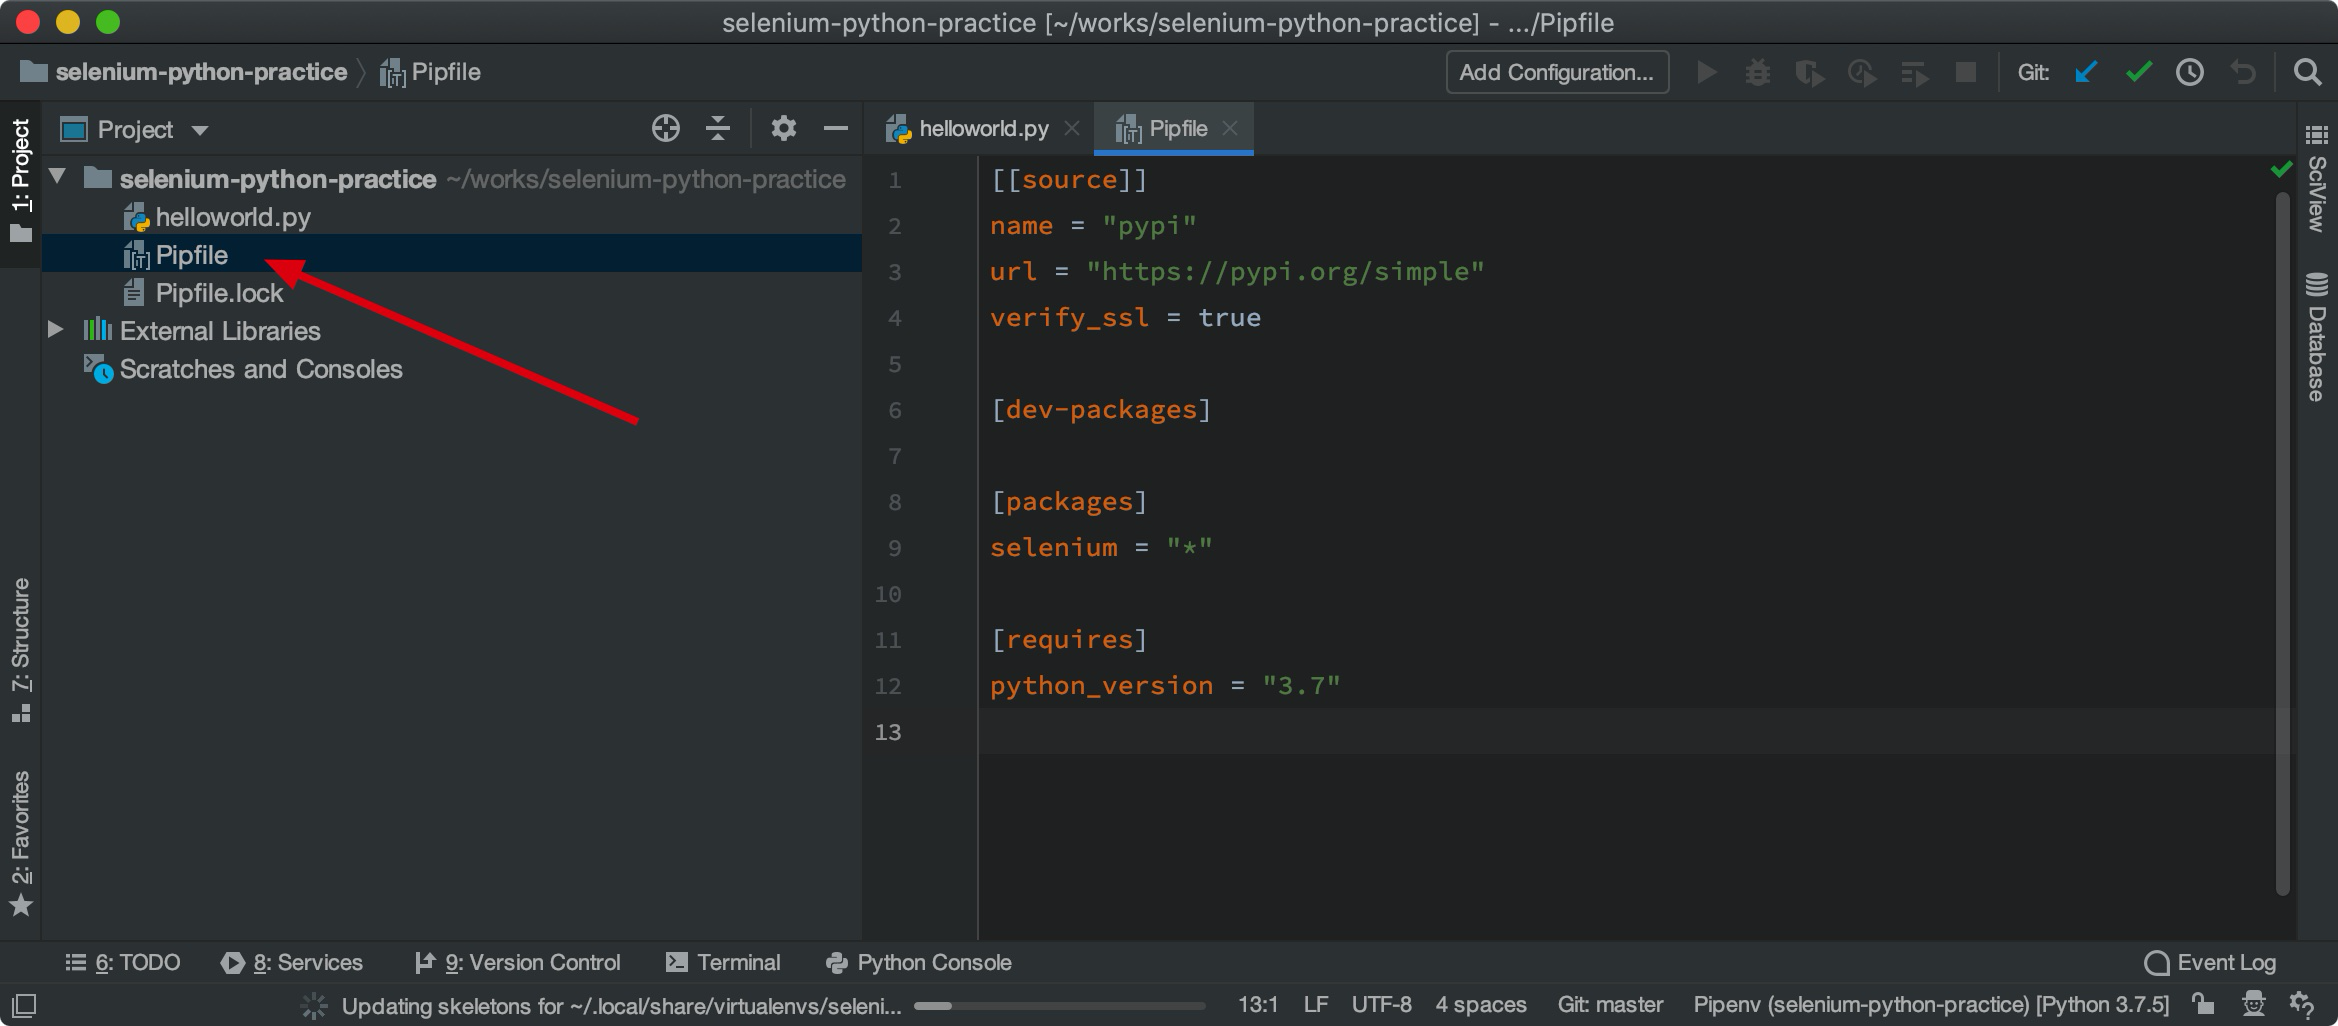The height and width of the screenshot is (1026, 2338).
Task: Update project with blue Git arrow
Action: 2086,72
